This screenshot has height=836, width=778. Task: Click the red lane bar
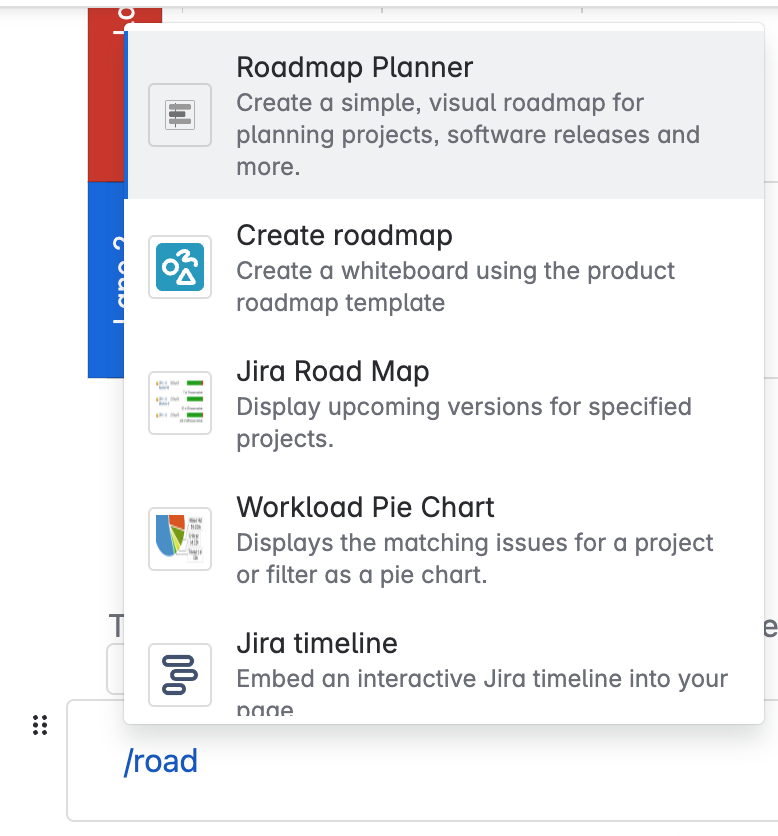click(106, 95)
